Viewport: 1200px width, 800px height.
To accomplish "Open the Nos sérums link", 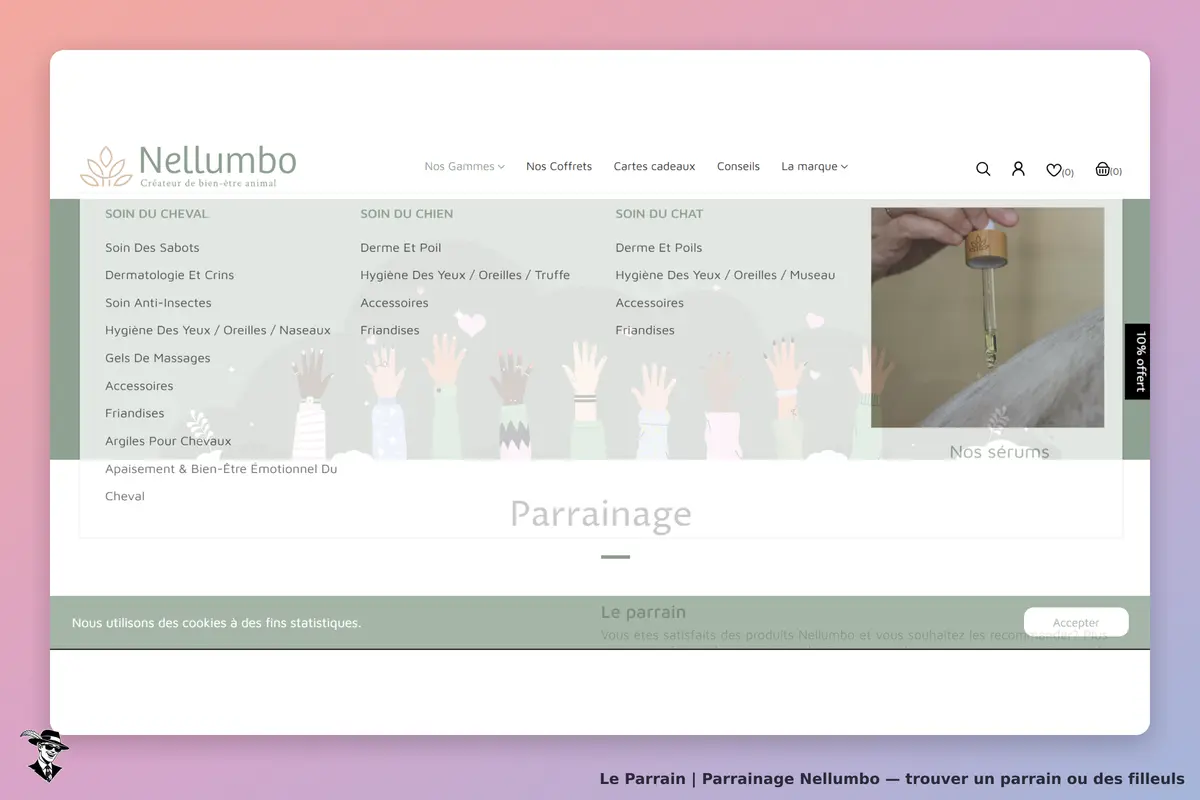I will (x=999, y=452).
